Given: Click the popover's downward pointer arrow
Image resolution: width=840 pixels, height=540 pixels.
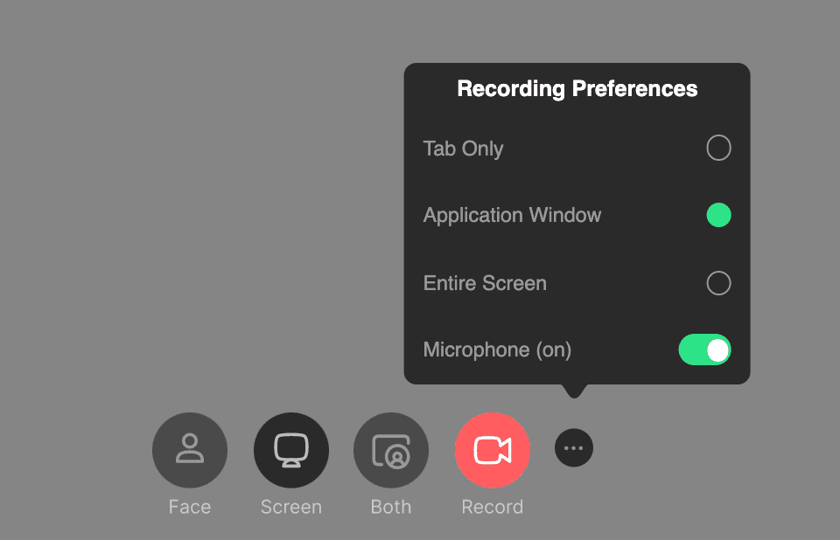Looking at the screenshot, I should (x=573, y=390).
